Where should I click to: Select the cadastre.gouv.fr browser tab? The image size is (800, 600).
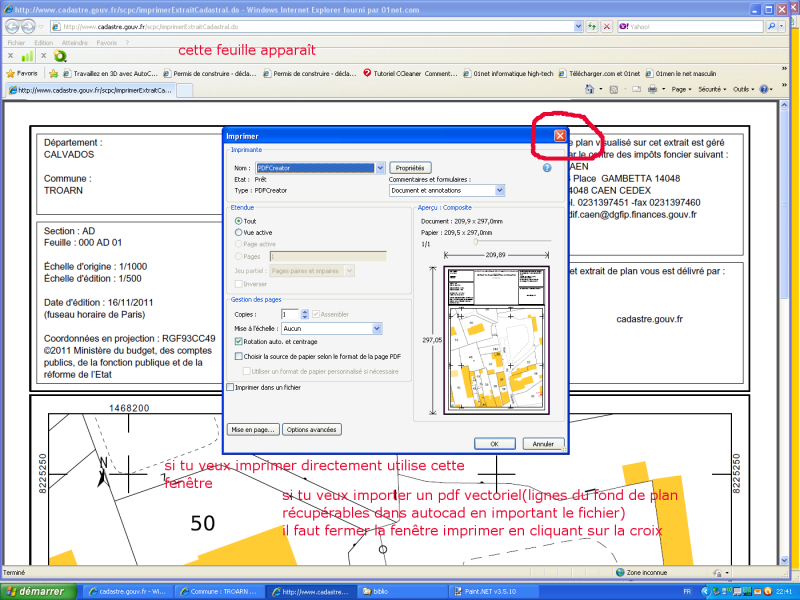point(91,90)
